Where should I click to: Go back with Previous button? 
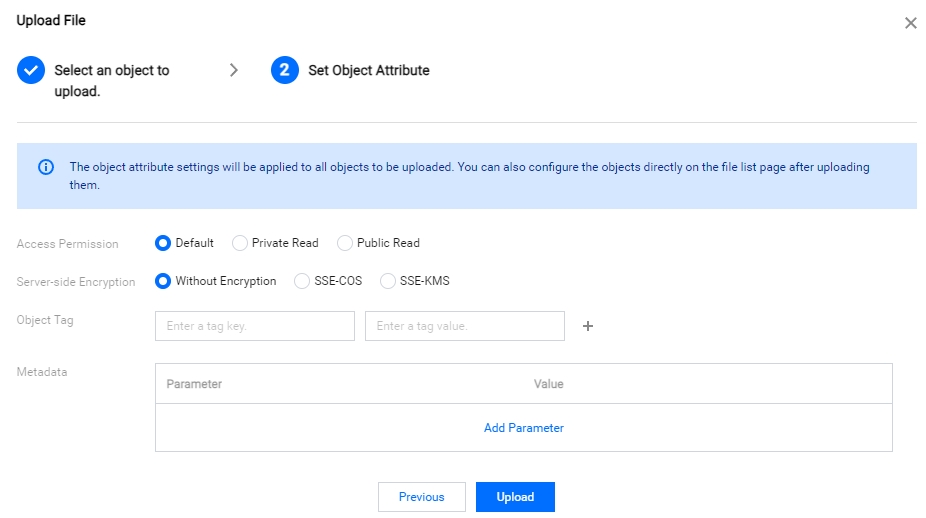[x=422, y=497]
